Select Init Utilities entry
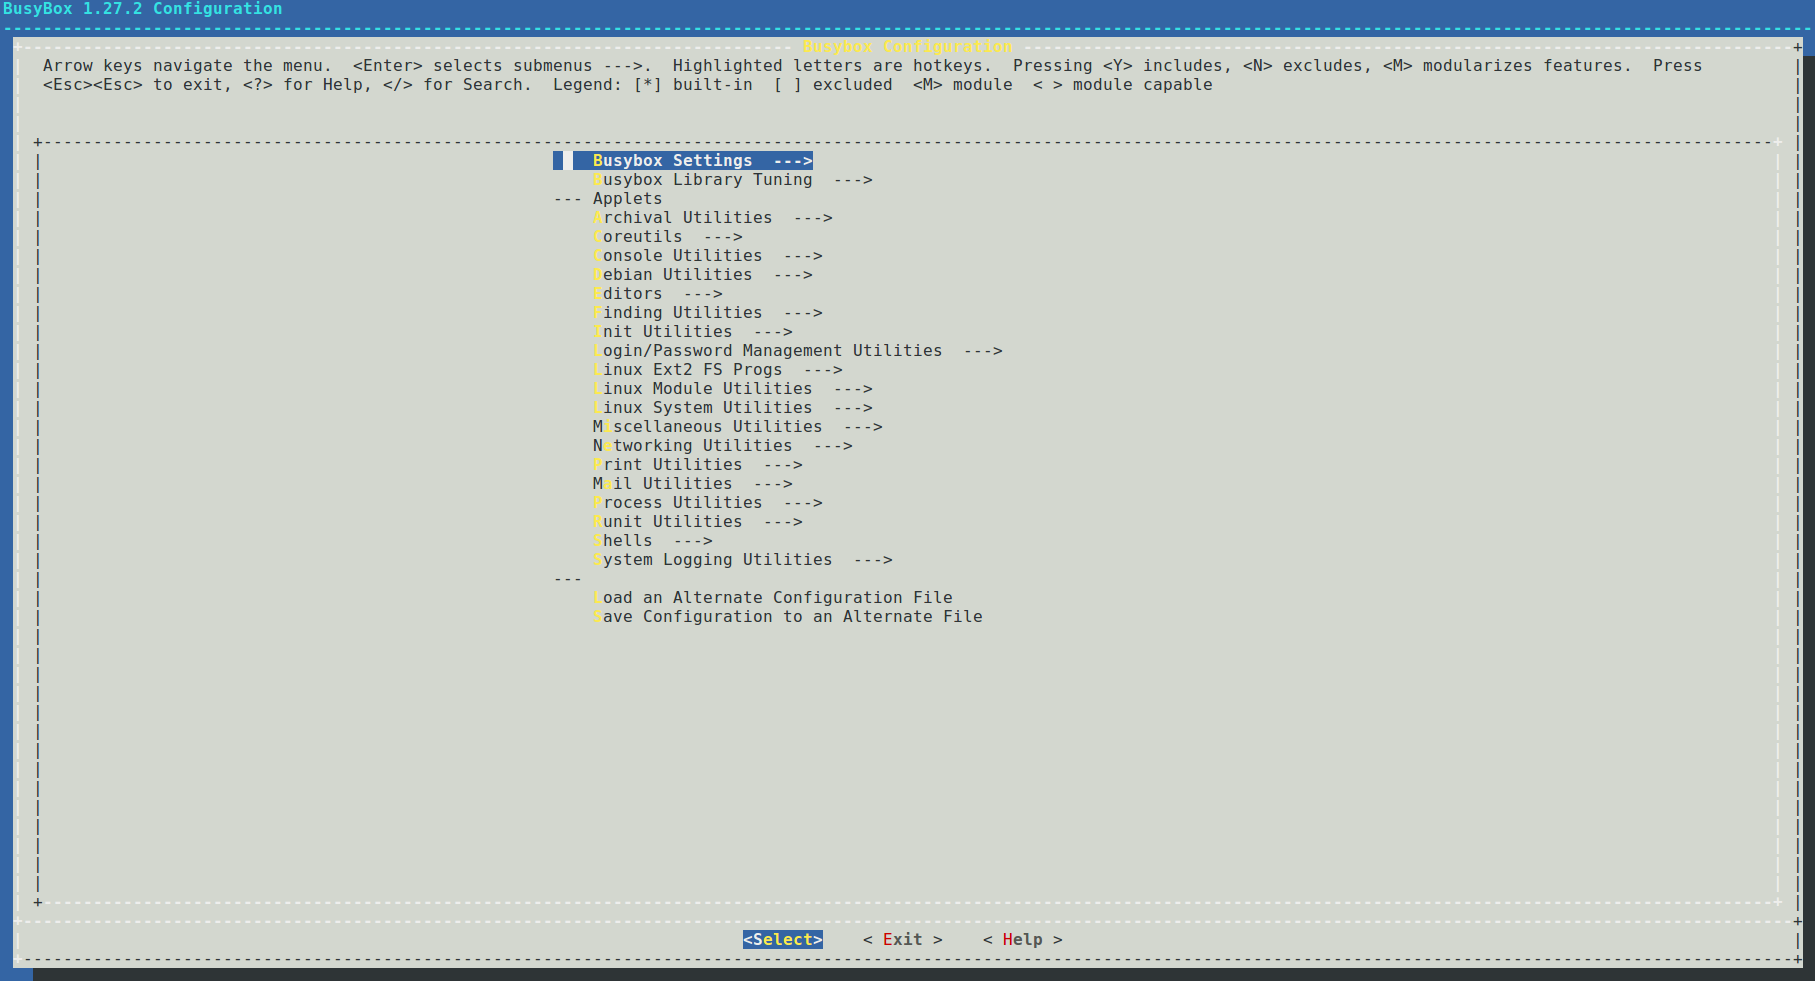This screenshot has height=981, width=1815. [x=692, y=332]
